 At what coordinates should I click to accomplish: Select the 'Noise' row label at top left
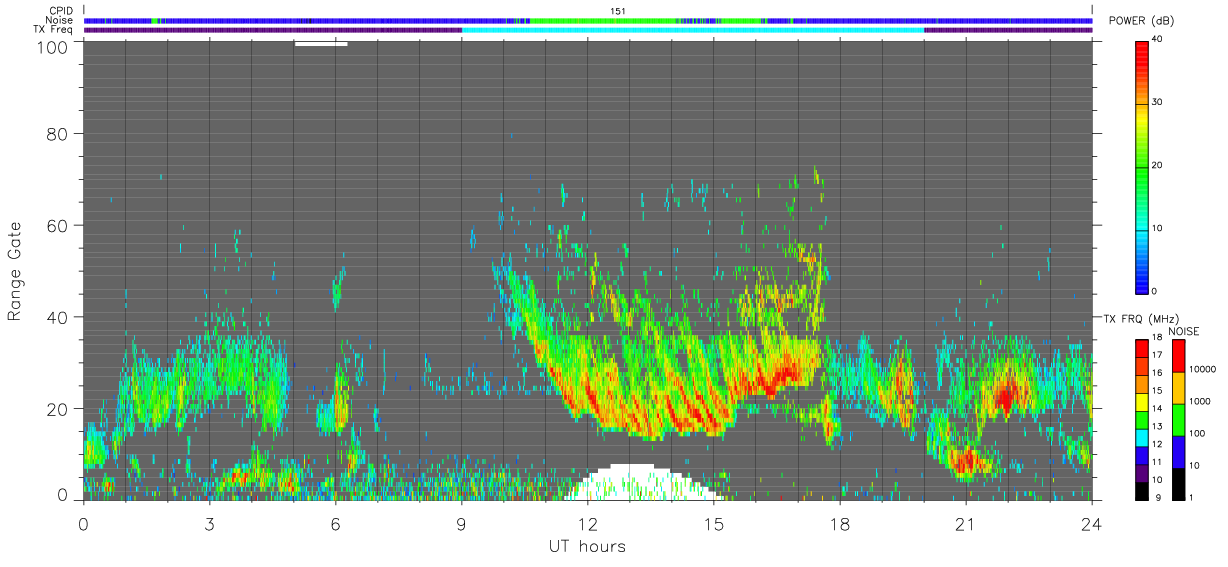point(60,20)
